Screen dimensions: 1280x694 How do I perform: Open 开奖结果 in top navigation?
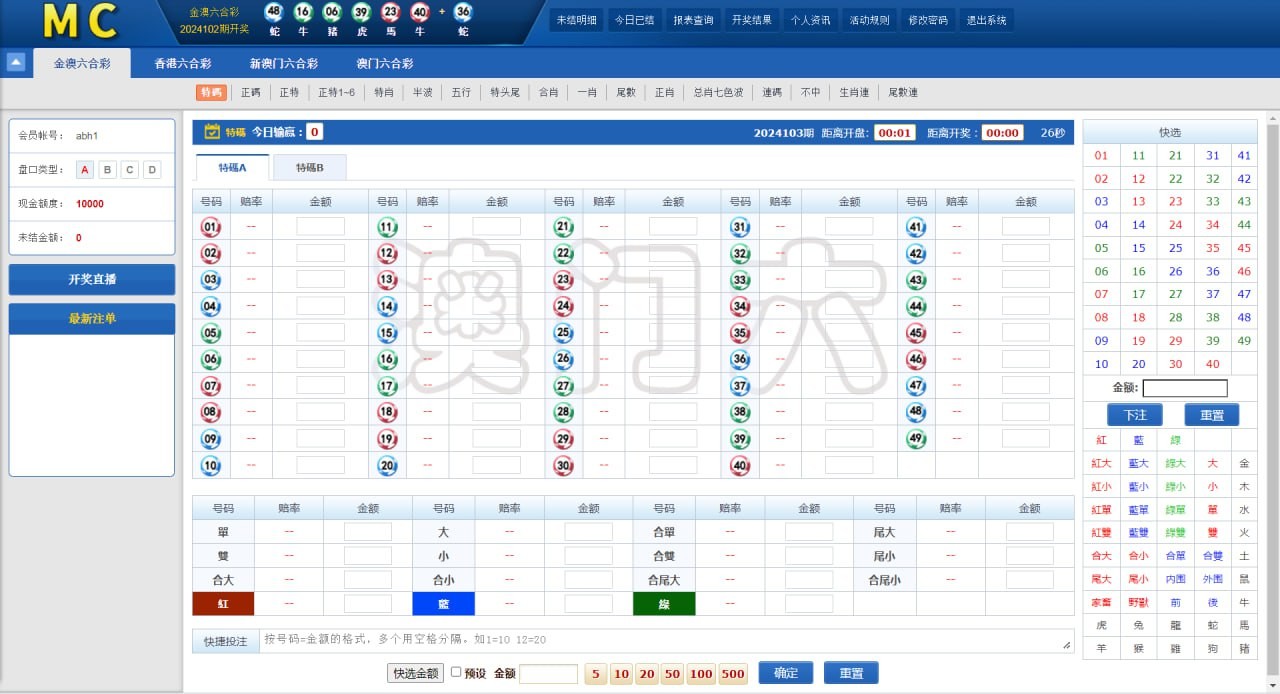click(x=752, y=20)
